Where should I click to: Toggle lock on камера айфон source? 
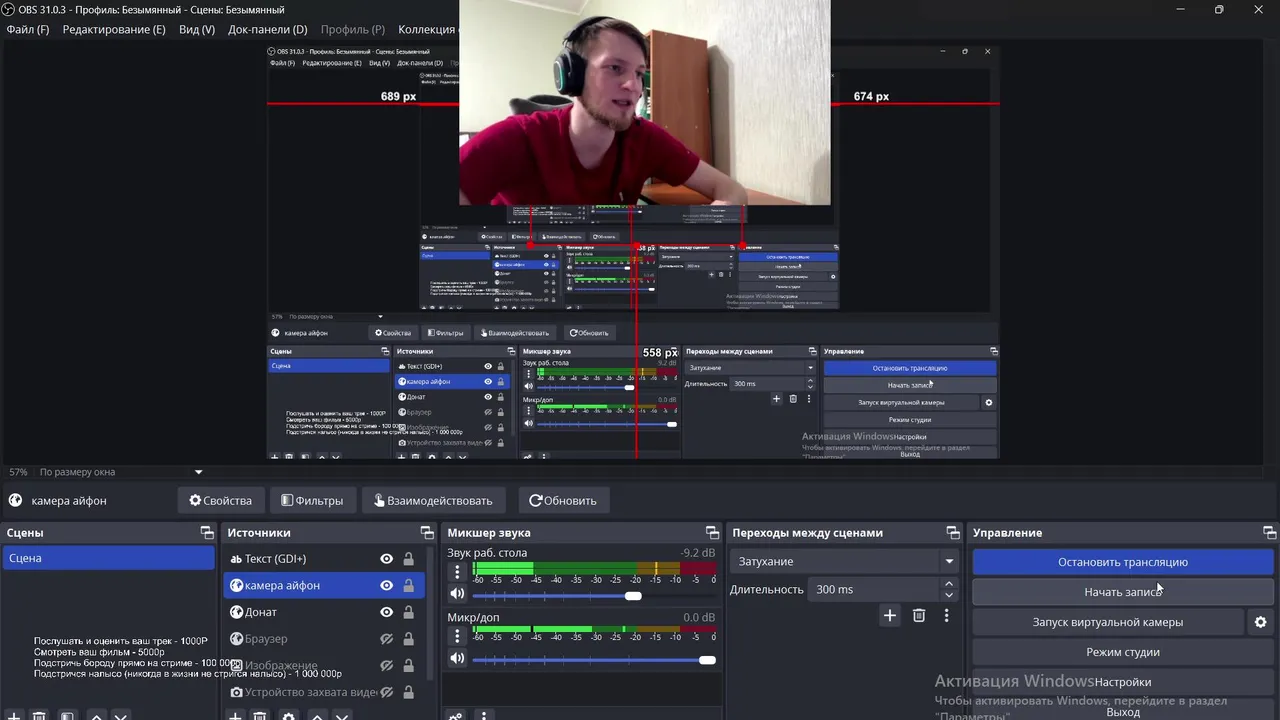pos(408,586)
